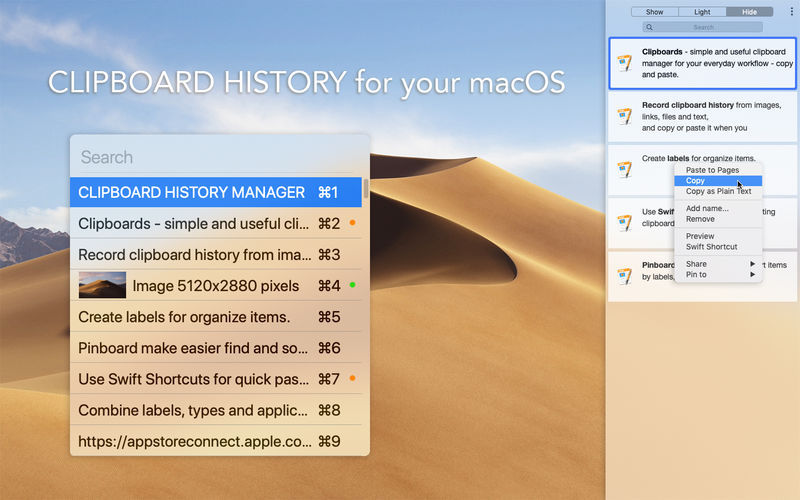800x500 pixels.
Task: Select 'https://appstoreconnect.apple.co...' row
Action: [x=216, y=441]
